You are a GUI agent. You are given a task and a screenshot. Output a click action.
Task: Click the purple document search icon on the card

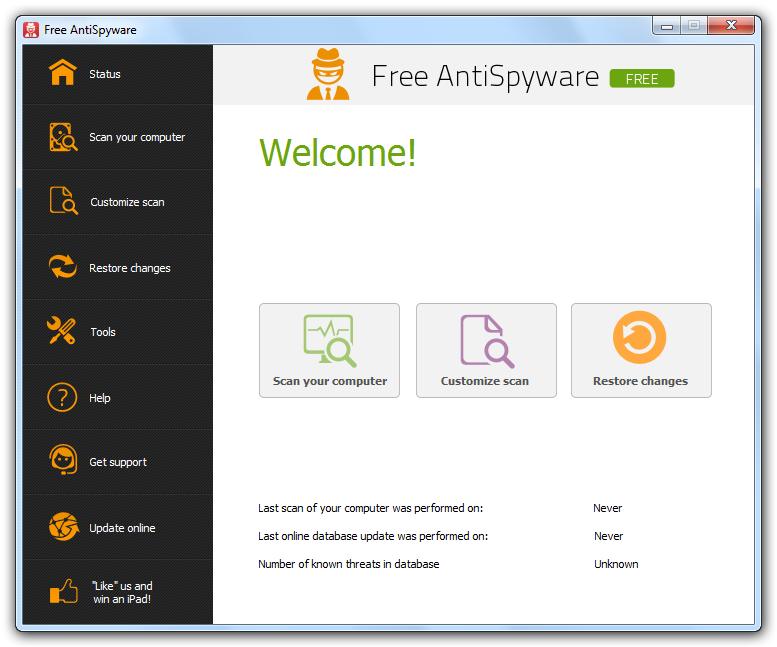(x=487, y=341)
